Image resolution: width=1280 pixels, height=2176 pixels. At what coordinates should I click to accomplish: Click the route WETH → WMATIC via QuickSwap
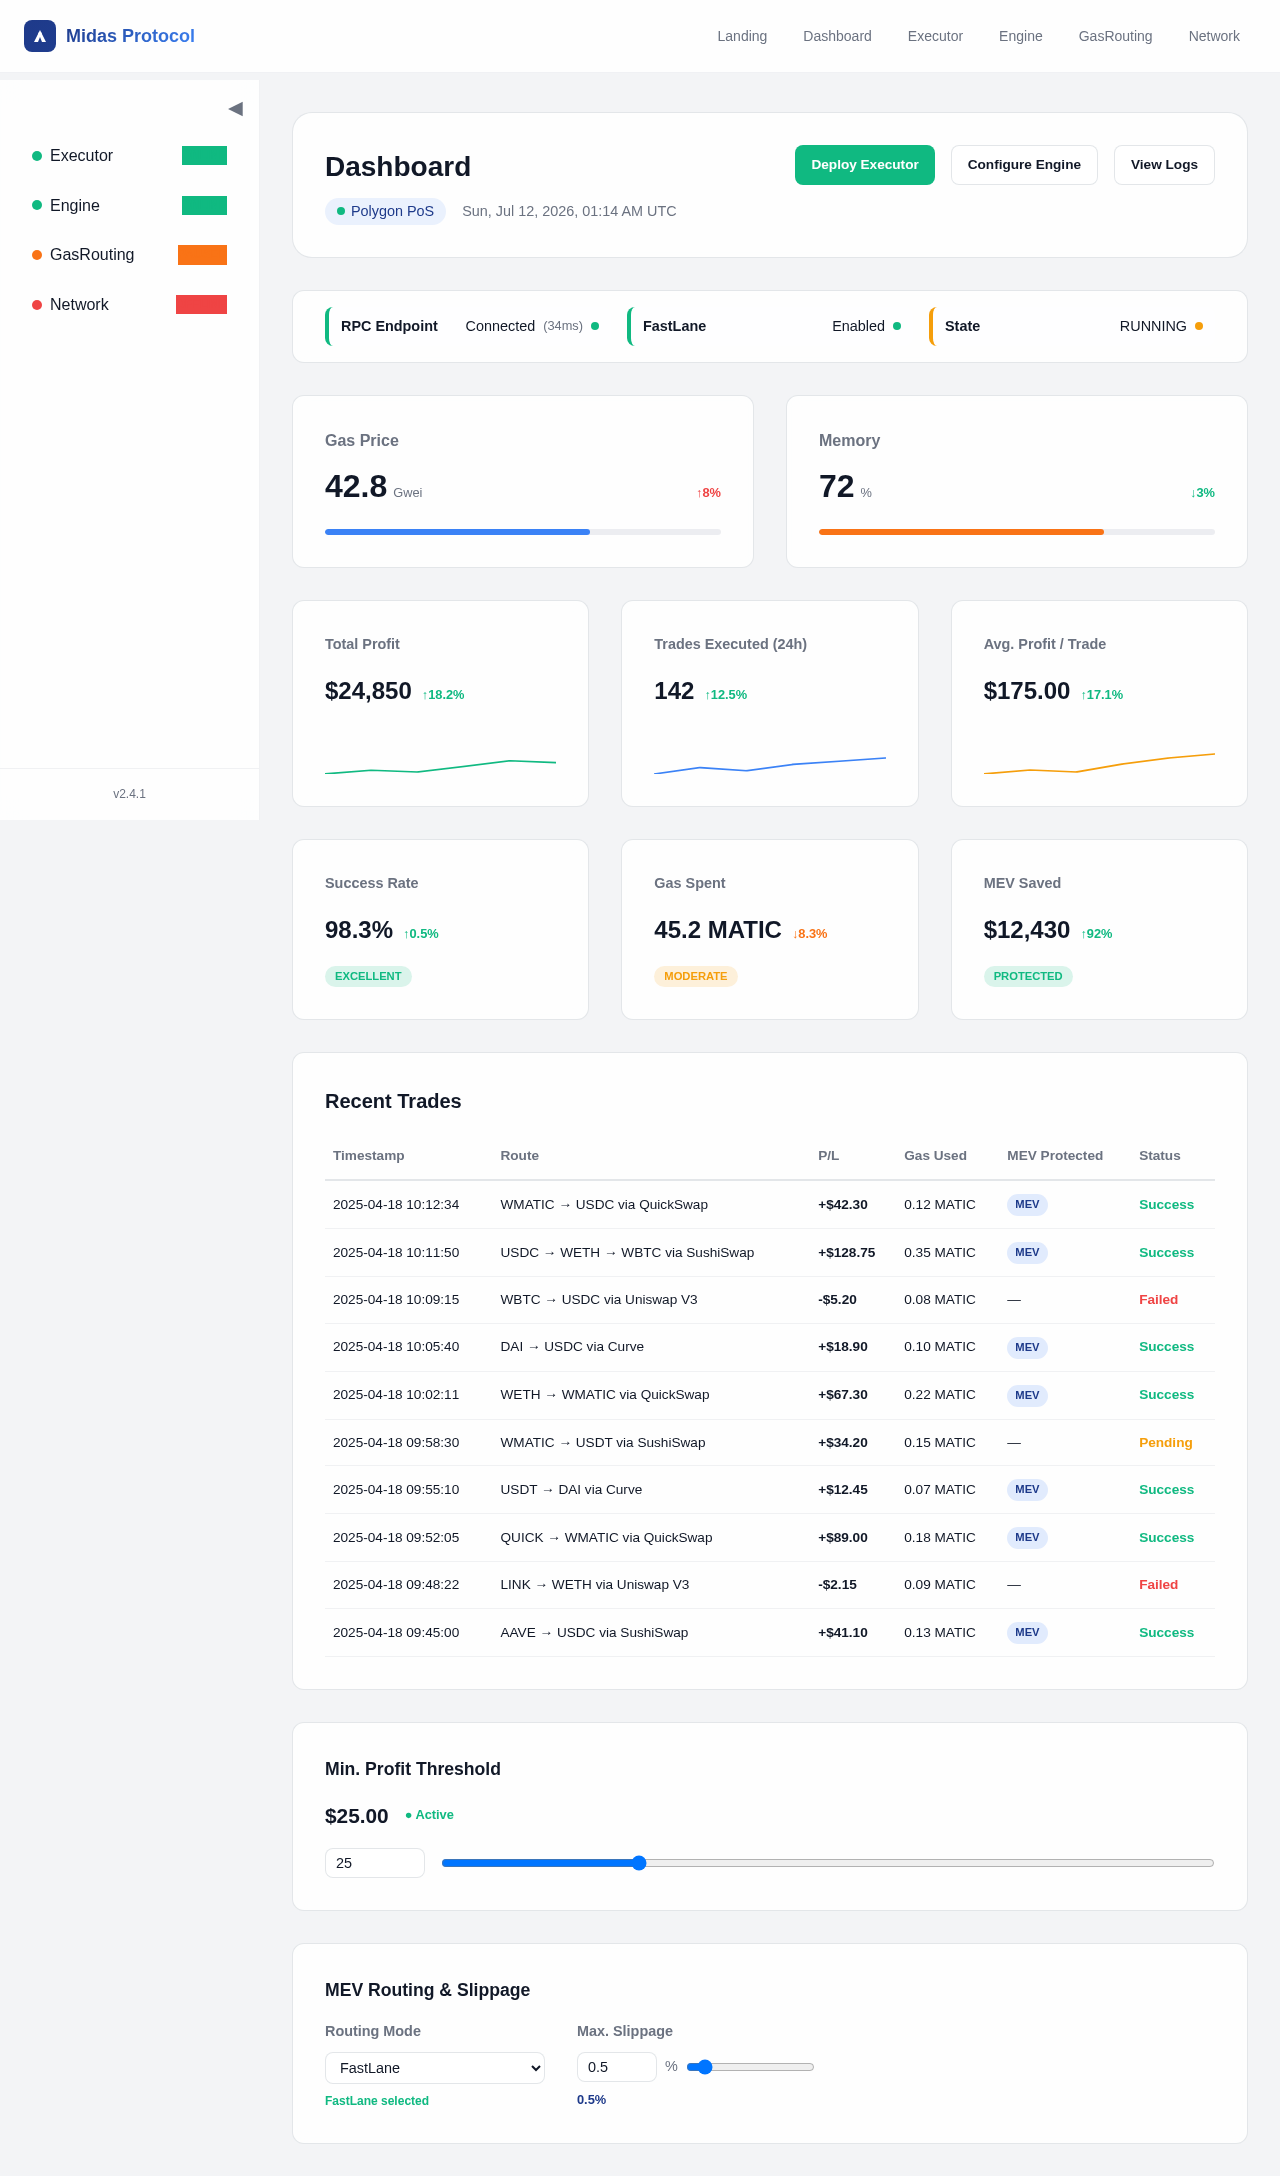[x=605, y=1395]
